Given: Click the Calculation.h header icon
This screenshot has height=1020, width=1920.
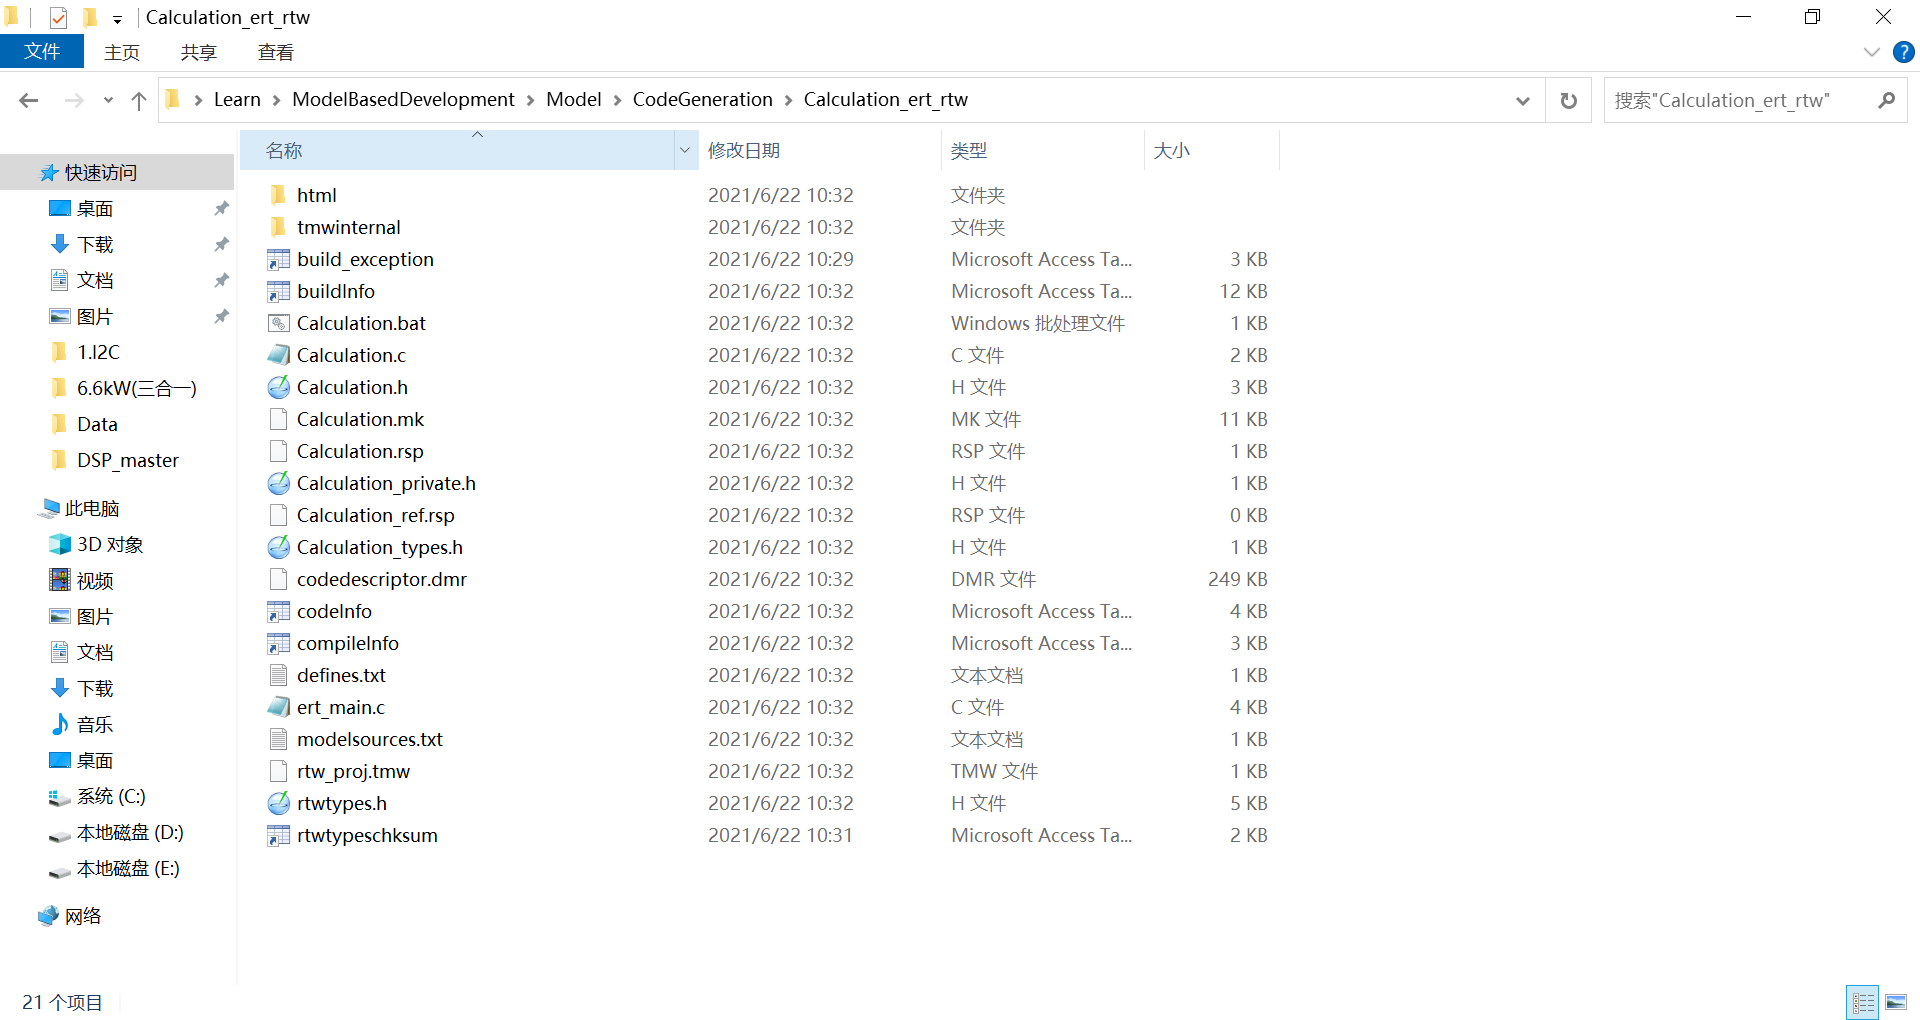Looking at the screenshot, I should (278, 387).
